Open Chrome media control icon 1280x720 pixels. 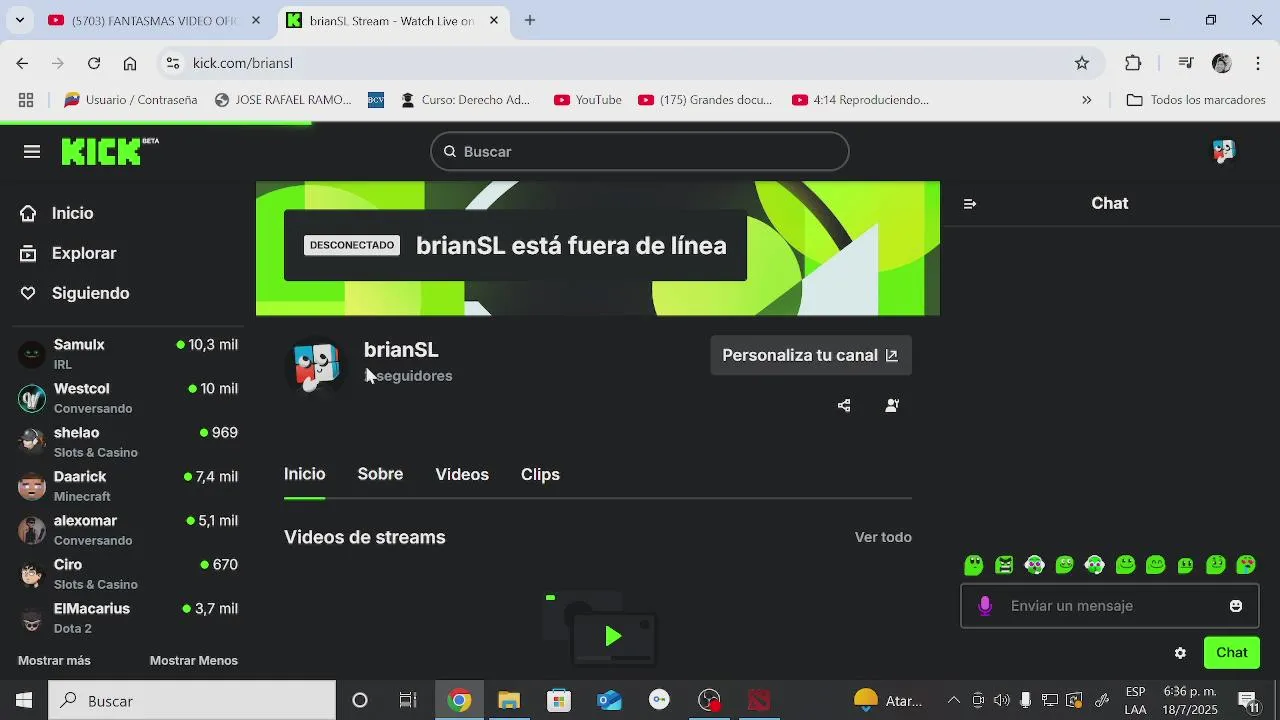[x=1186, y=63]
